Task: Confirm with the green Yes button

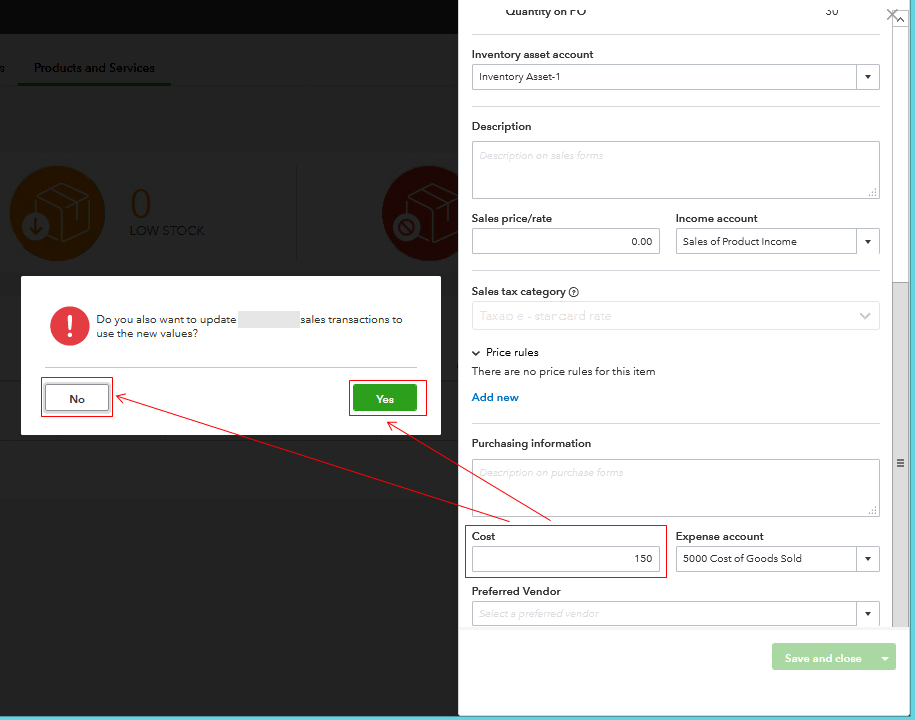Action: pyautogui.click(x=385, y=399)
